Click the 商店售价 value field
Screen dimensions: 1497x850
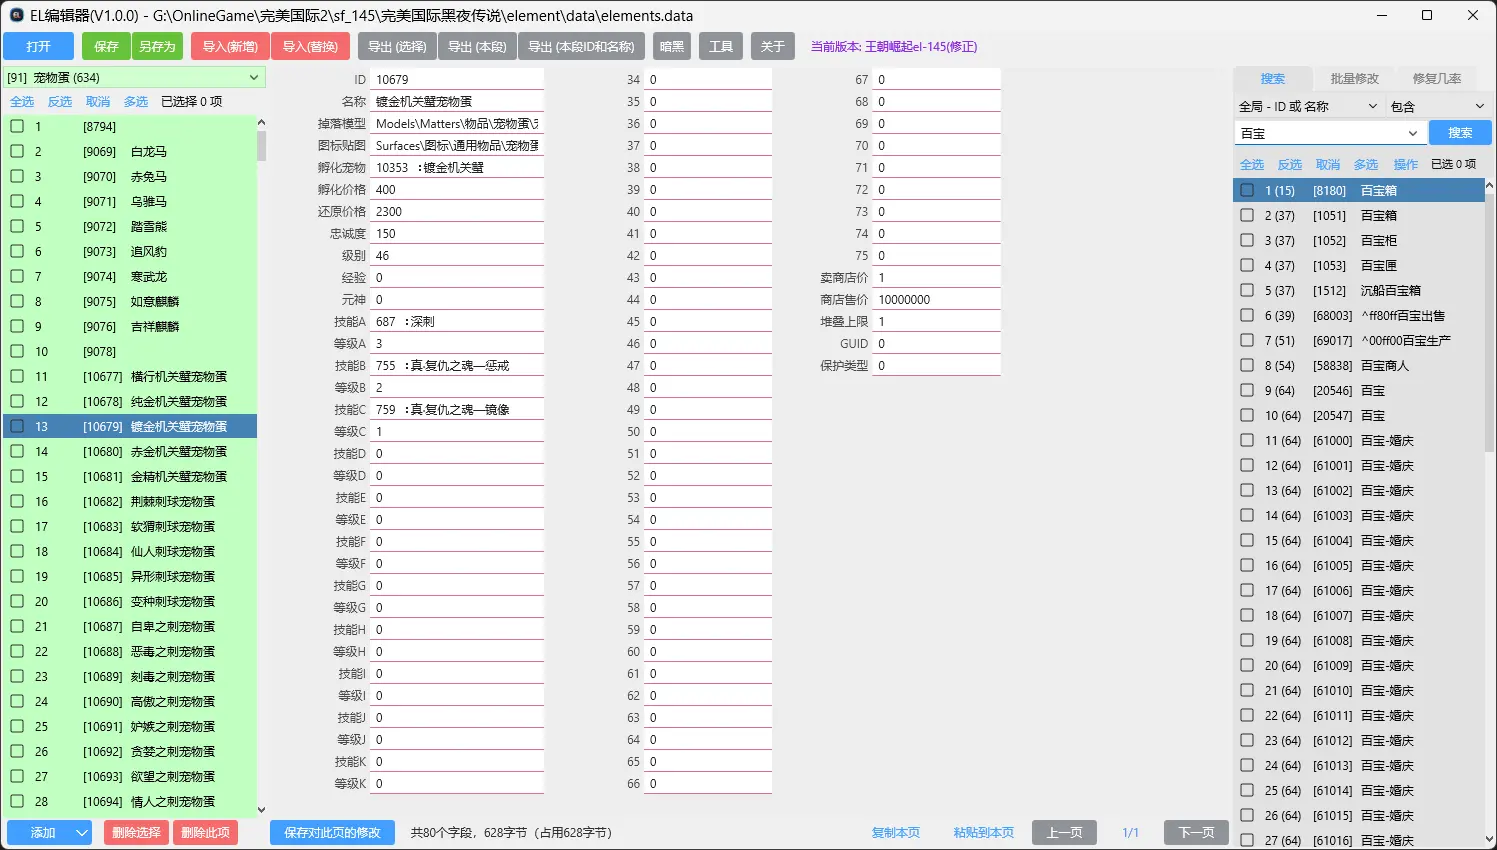pos(937,299)
